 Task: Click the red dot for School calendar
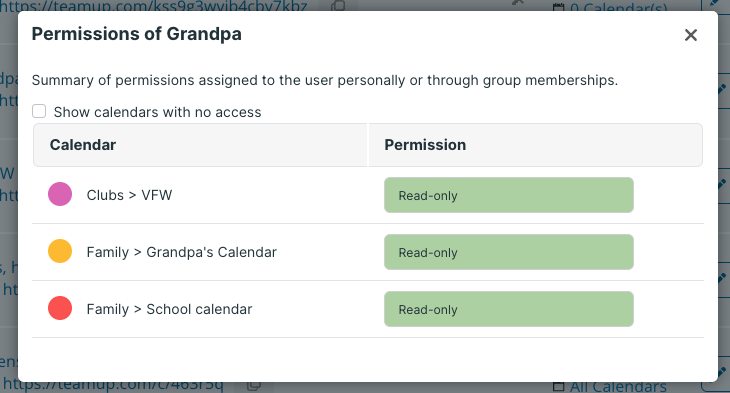coord(60,308)
